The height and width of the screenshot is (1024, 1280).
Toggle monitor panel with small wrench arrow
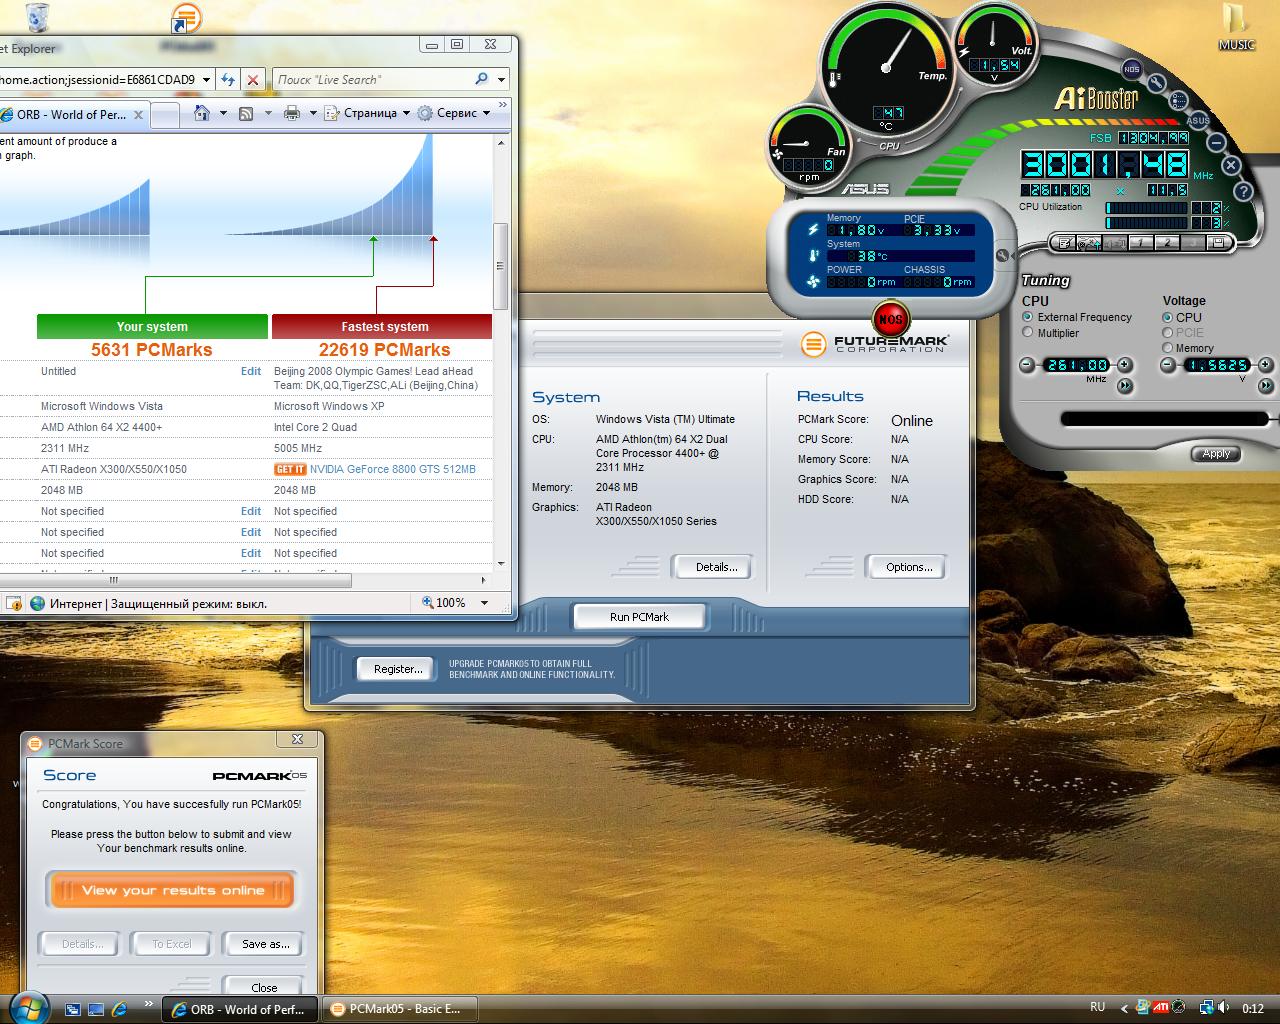coord(1003,256)
